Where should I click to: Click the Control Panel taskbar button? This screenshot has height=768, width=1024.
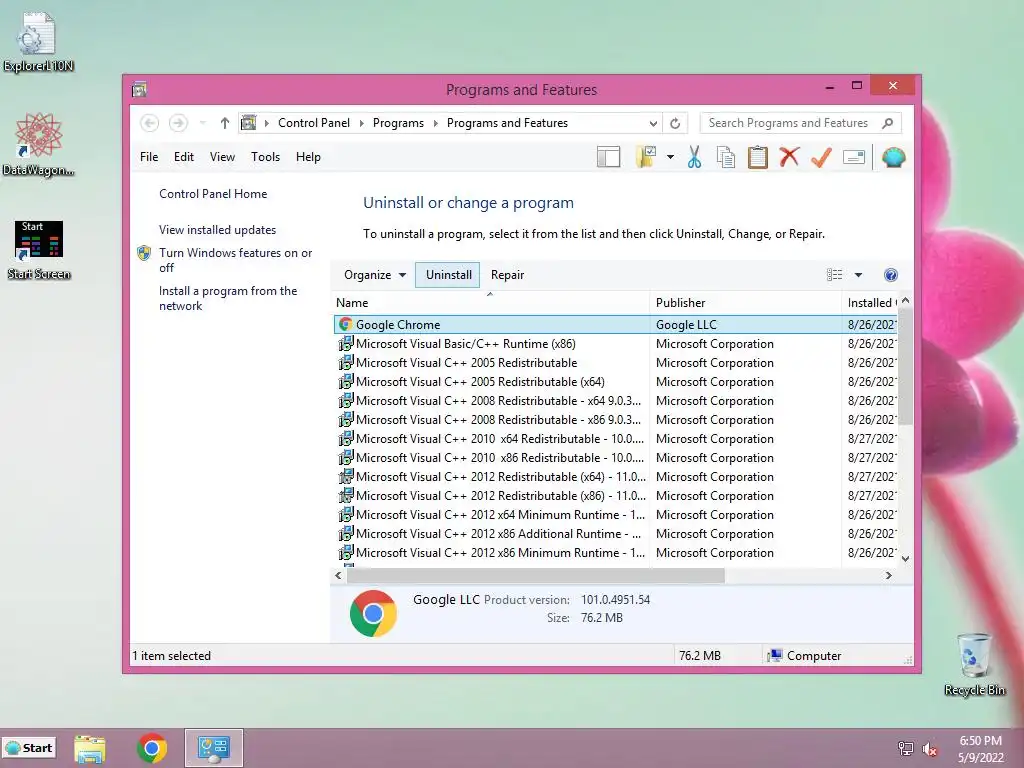point(214,748)
